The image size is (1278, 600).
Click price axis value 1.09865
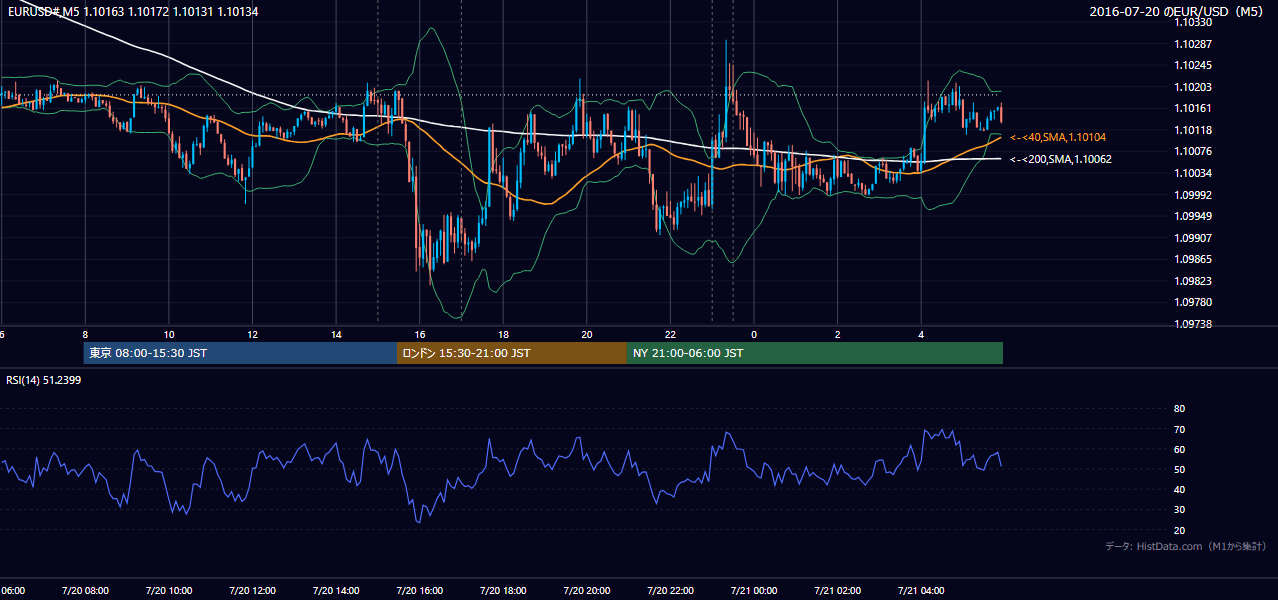tap(1194, 259)
